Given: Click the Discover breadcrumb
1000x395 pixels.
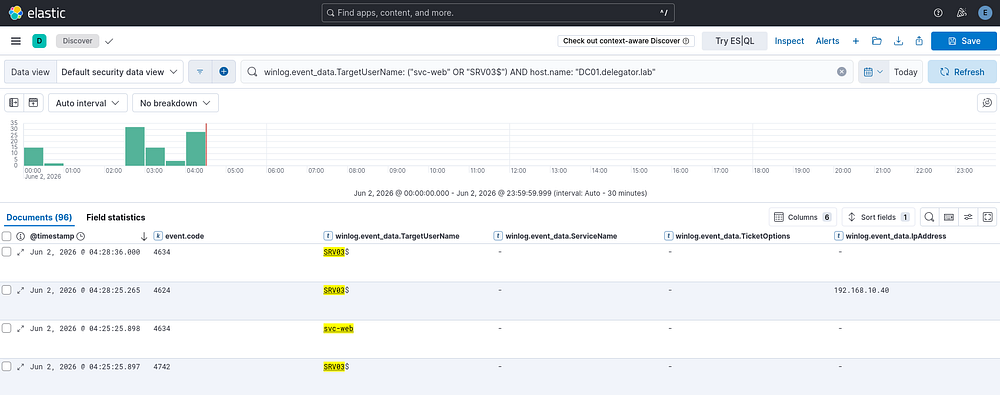Looking at the screenshot, I should [78, 41].
